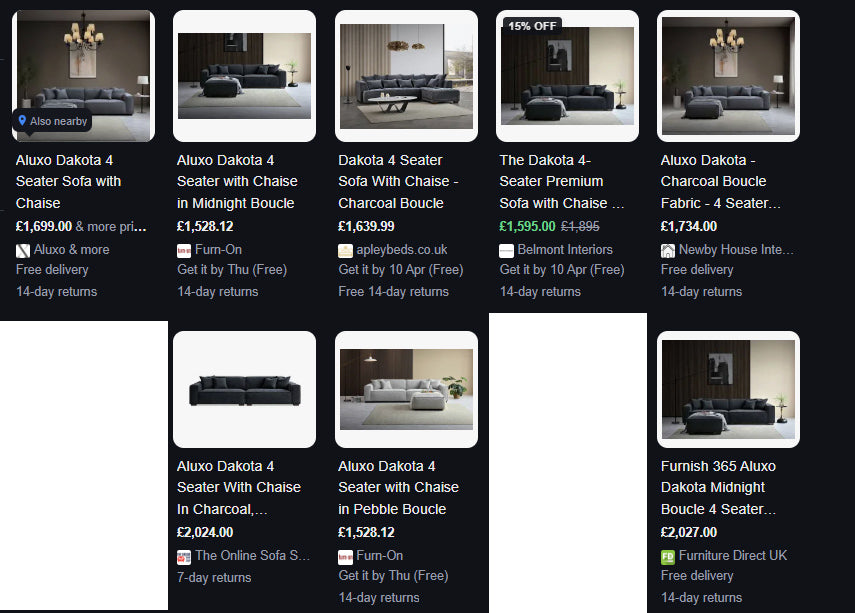Click the Furnish 365 Aluxo Dakota thumbnail
The width and height of the screenshot is (855, 613).
click(728, 389)
